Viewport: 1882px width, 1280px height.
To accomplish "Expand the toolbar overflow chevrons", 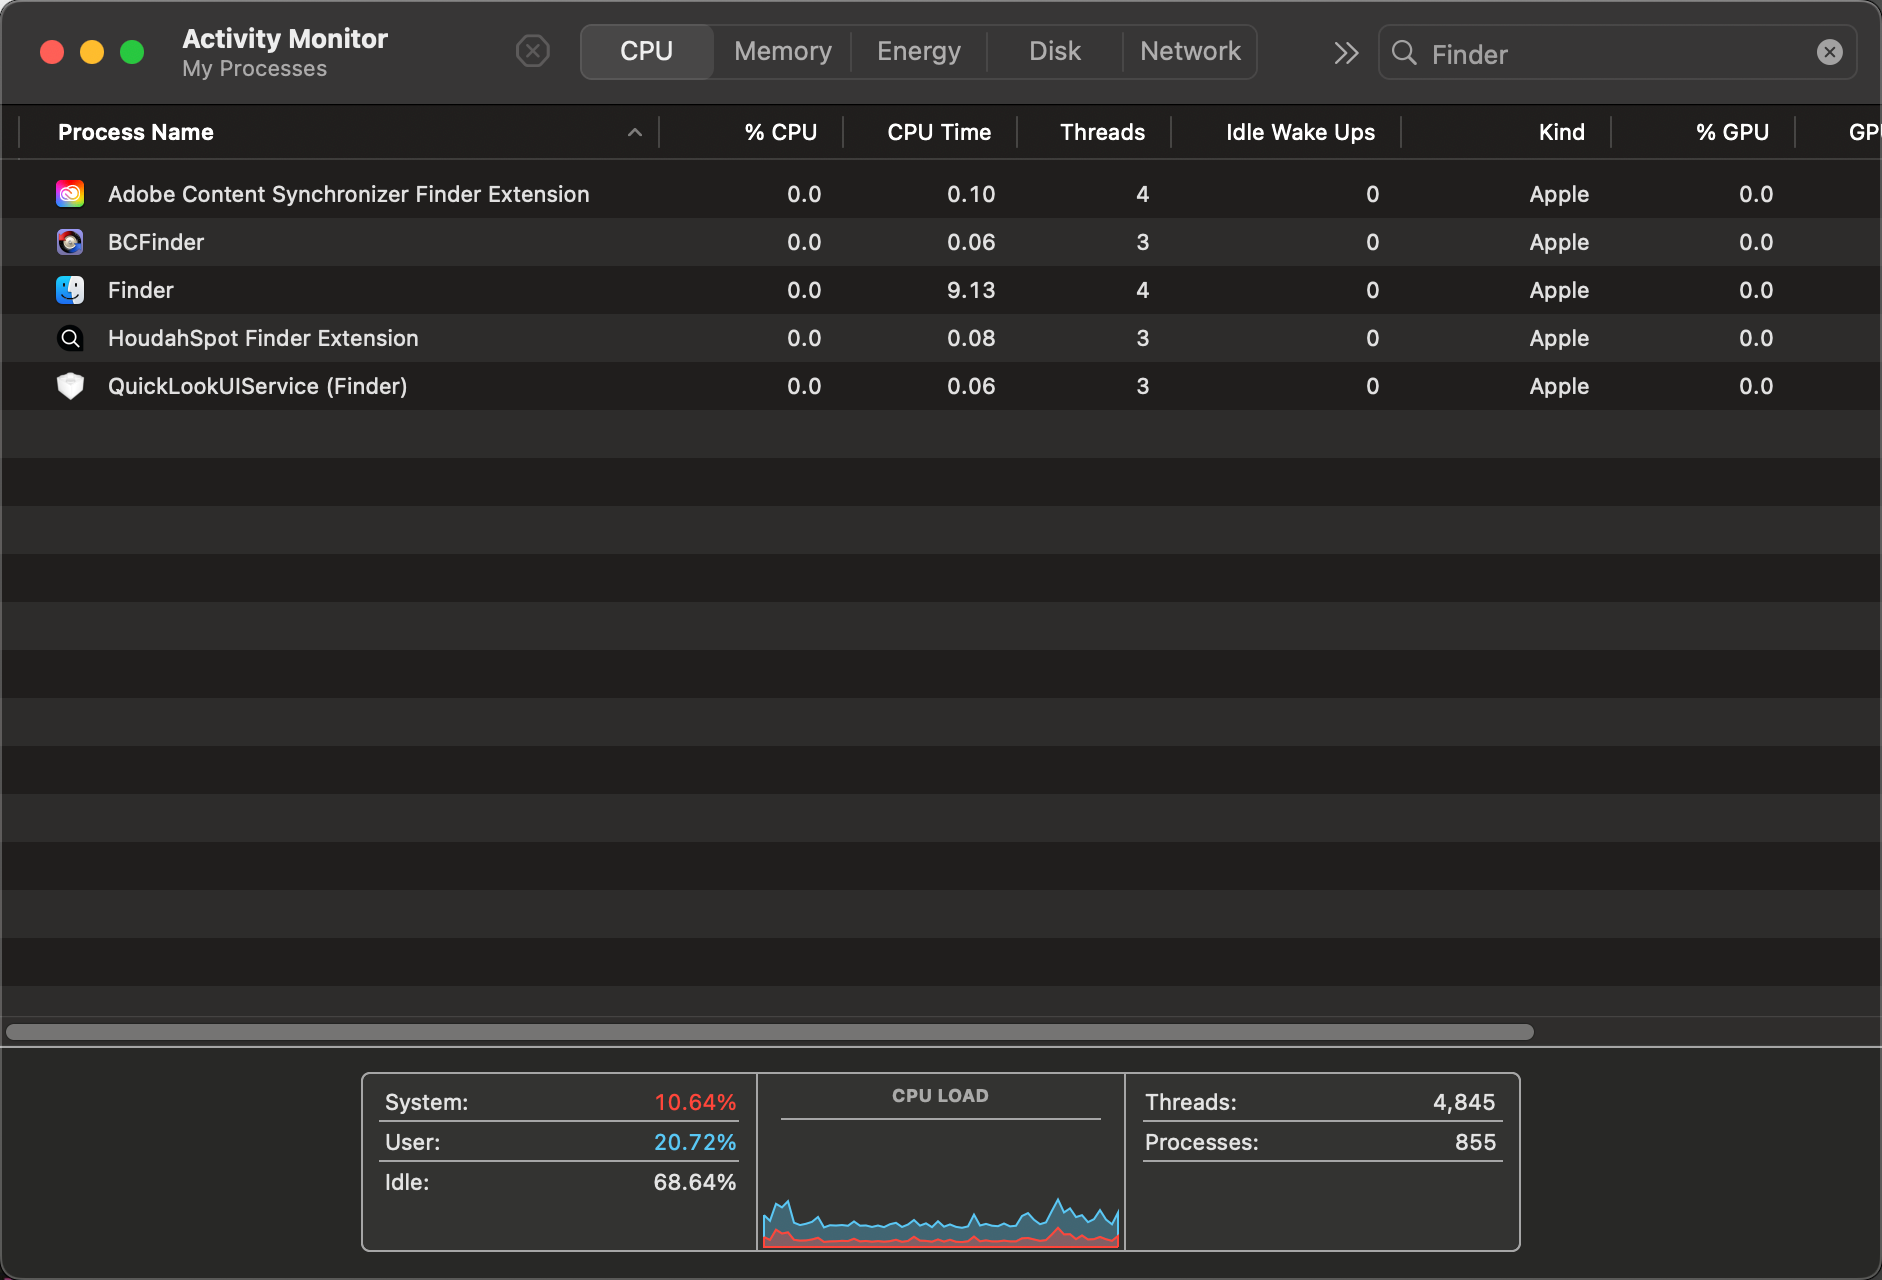I will 1346,53.
